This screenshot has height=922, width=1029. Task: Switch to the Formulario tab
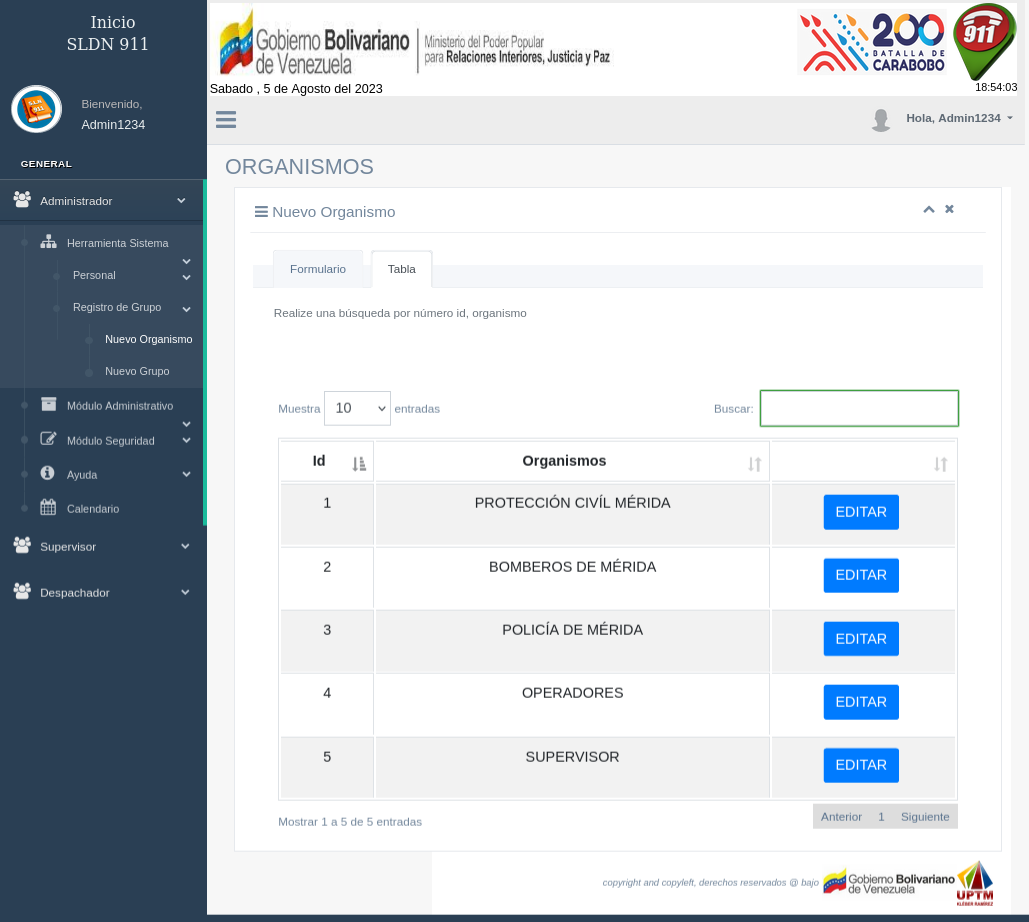click(x=318, y=269)
